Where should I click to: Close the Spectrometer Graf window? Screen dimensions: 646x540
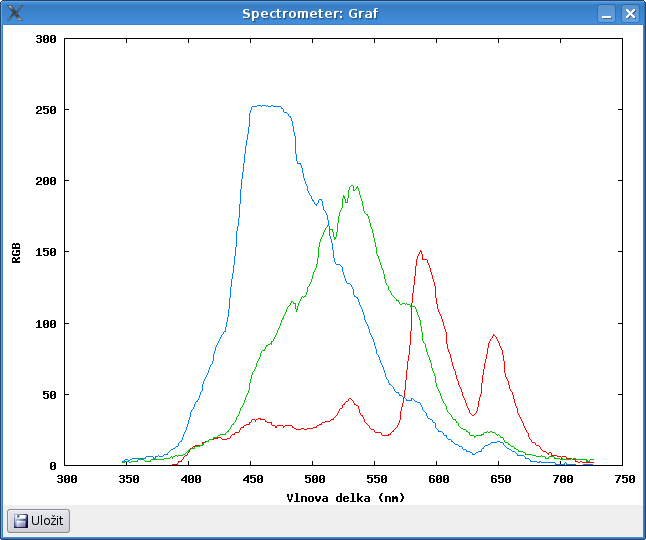[630, 13]
